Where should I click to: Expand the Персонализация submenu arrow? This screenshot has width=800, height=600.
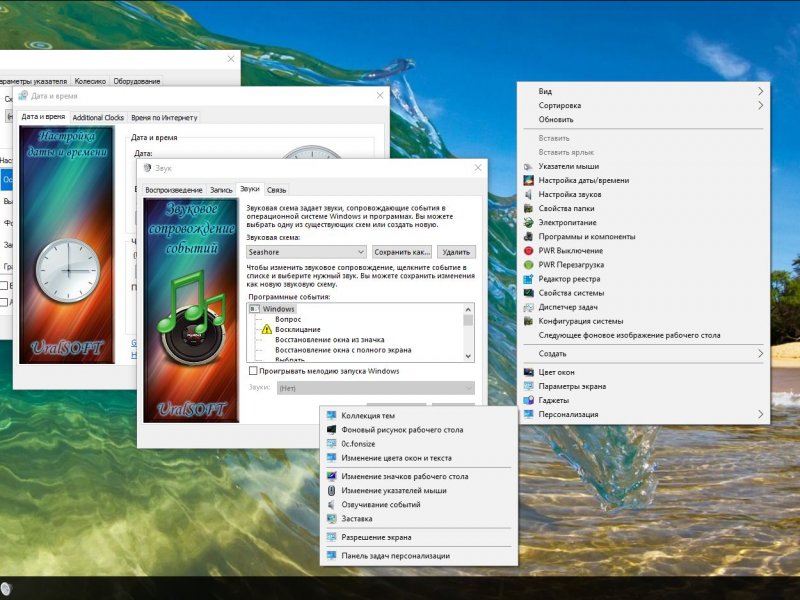coord(760,415)
